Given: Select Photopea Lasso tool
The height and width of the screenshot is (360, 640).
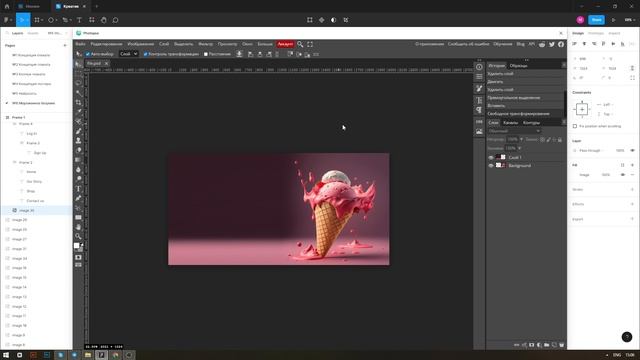Looking at the screenshot, I should (x=78, y=83).
